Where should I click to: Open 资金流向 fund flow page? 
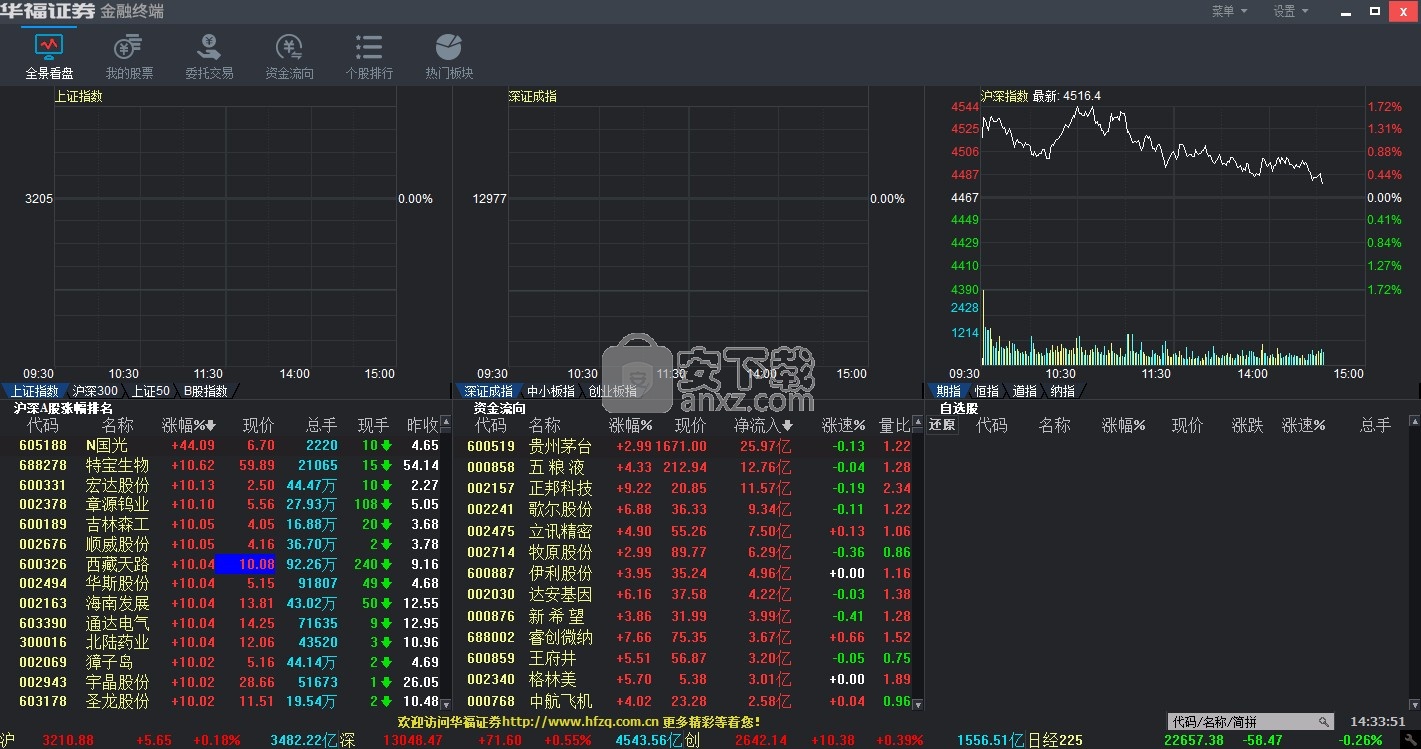pyautogui.click(x=289, y=56)
